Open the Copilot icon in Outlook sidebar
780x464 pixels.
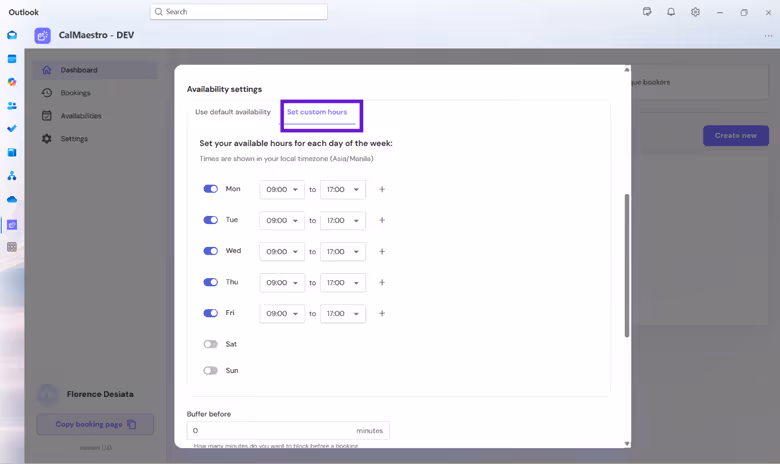(12, 82)
